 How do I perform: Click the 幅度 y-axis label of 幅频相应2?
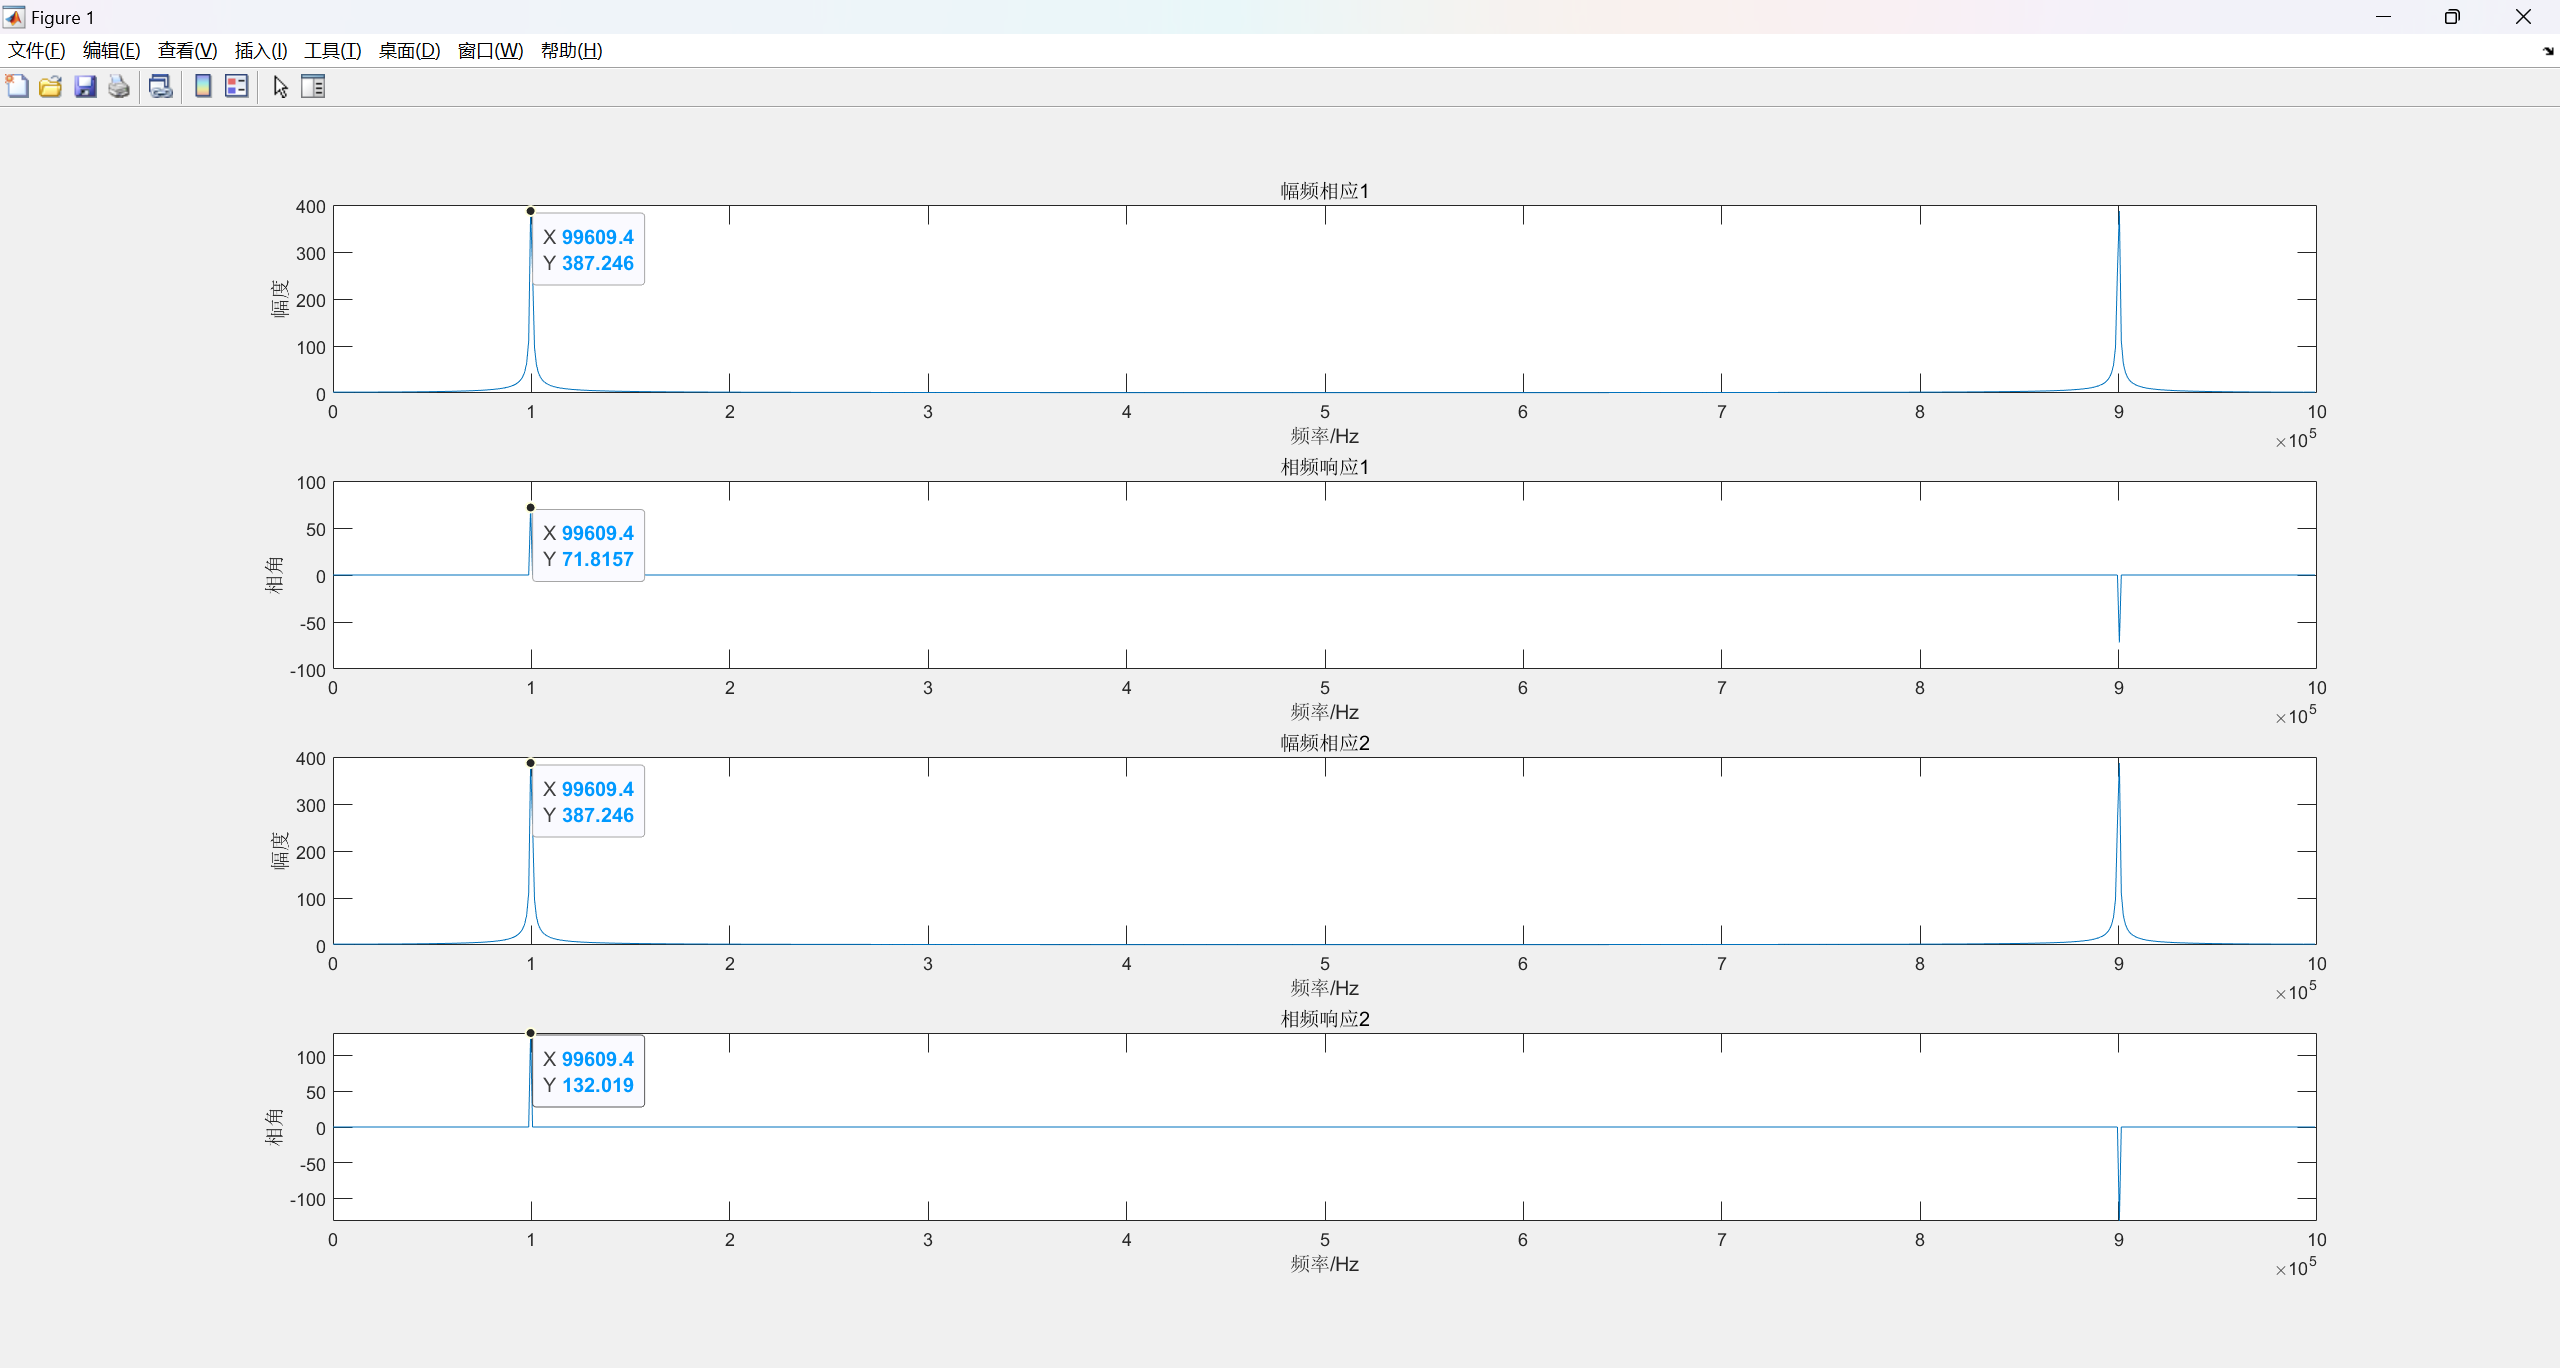(279, 851)
